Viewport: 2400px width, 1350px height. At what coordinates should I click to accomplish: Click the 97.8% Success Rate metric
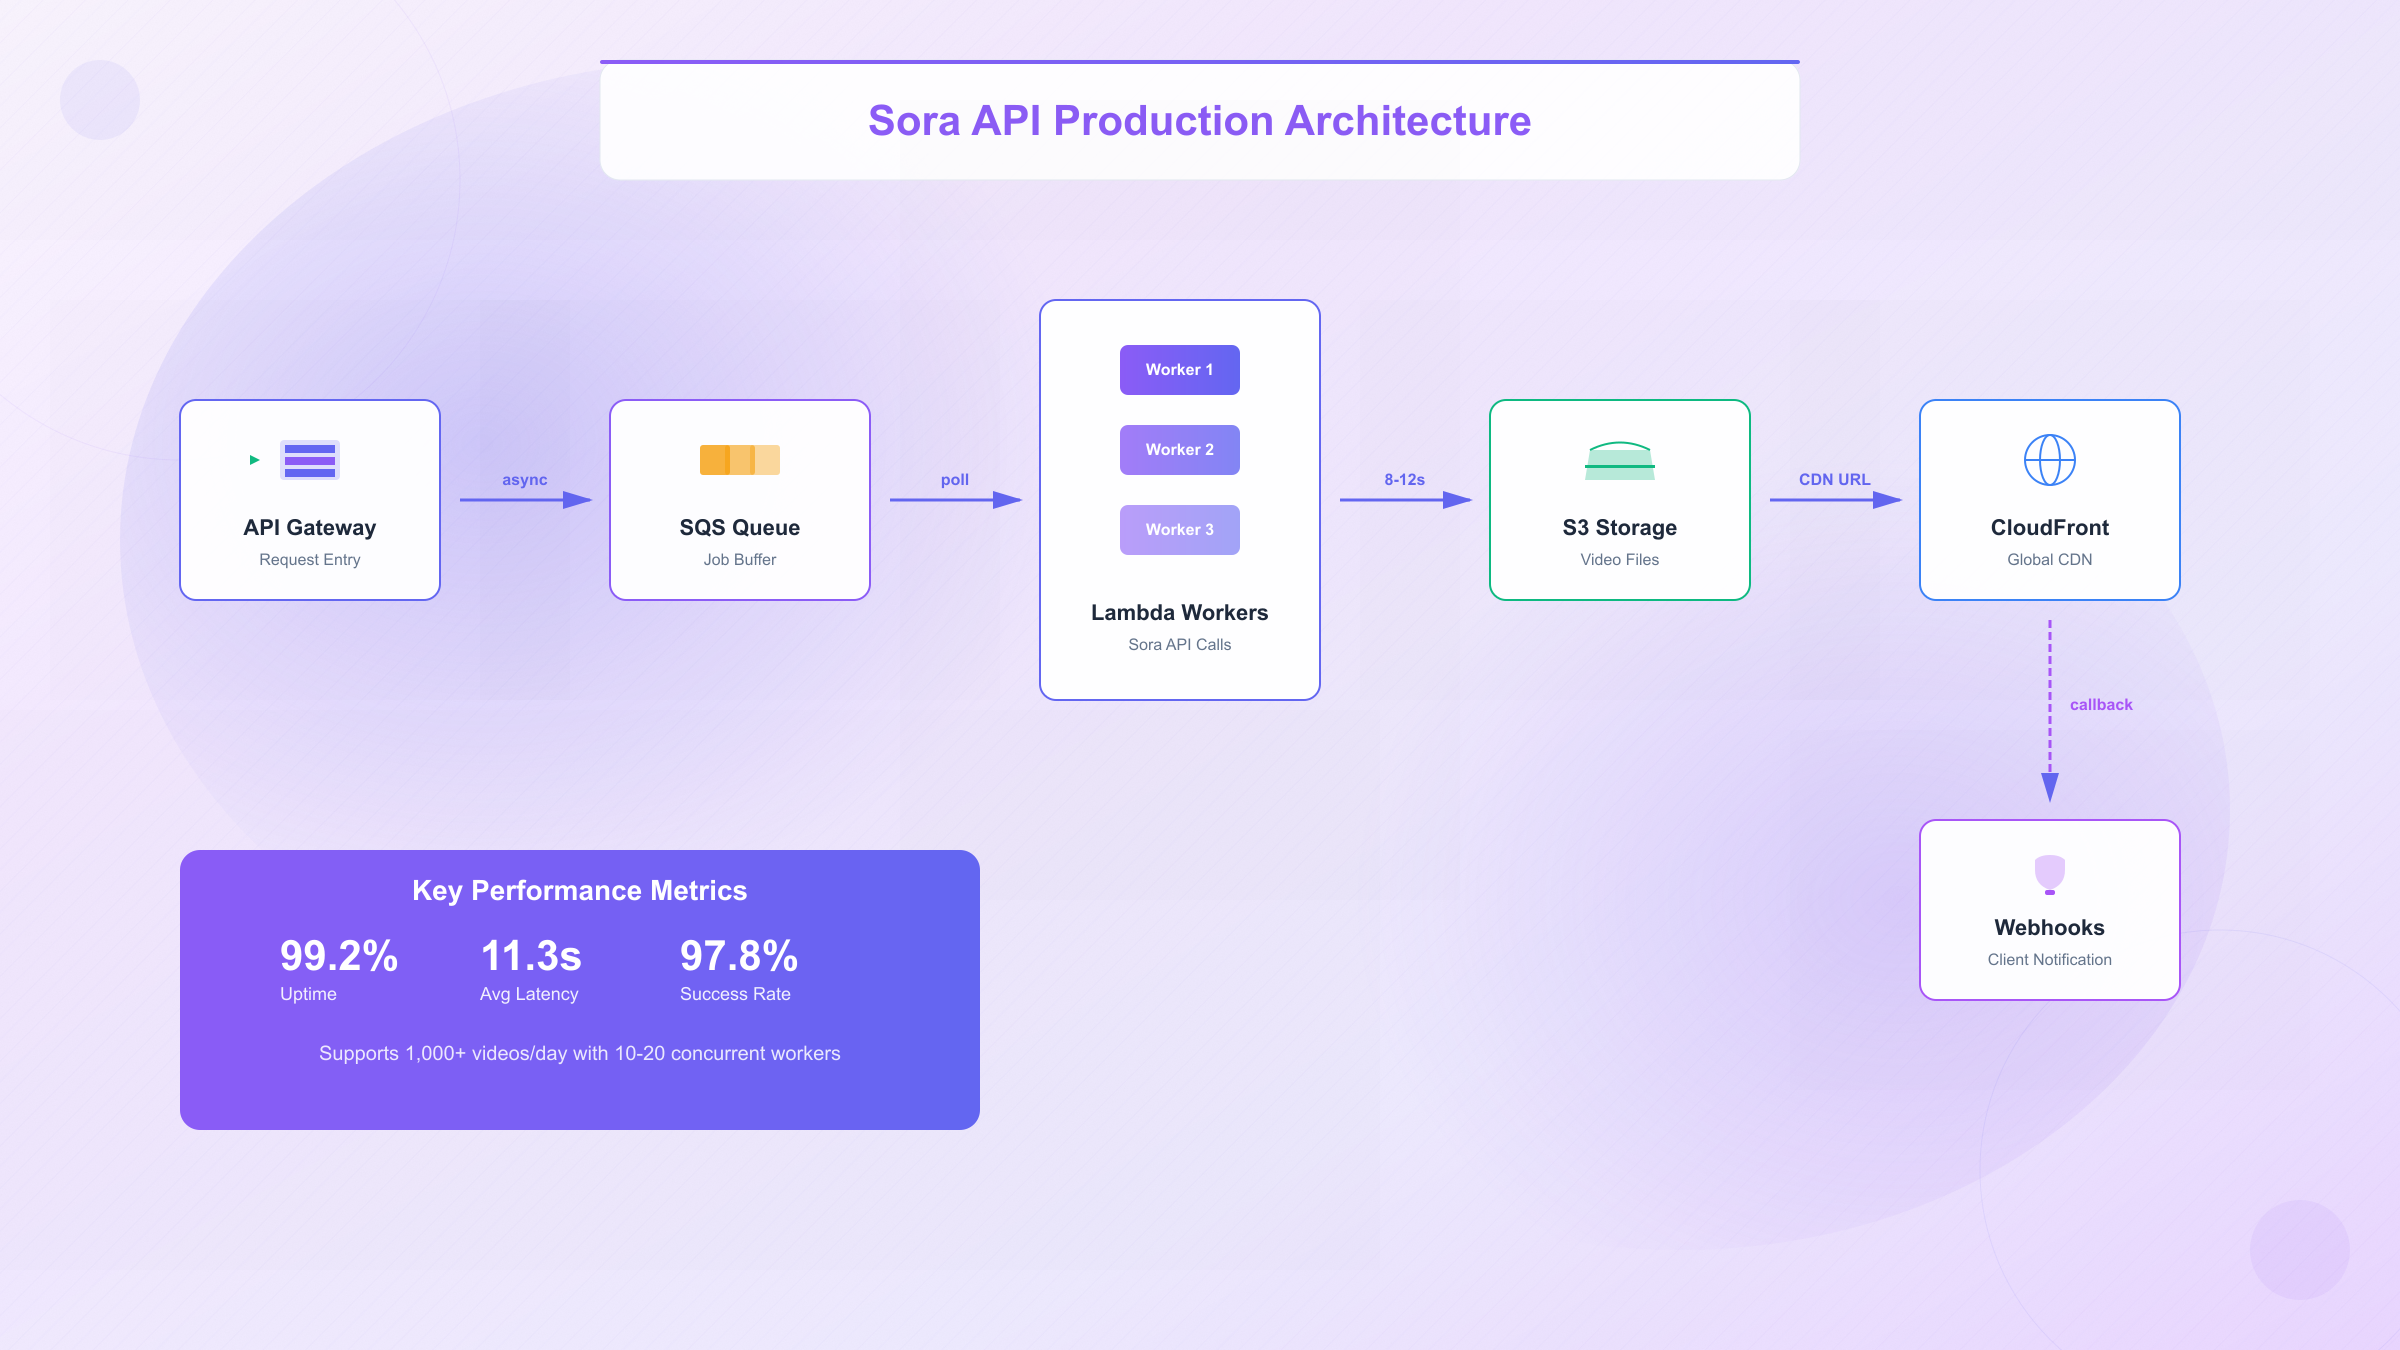738,957
